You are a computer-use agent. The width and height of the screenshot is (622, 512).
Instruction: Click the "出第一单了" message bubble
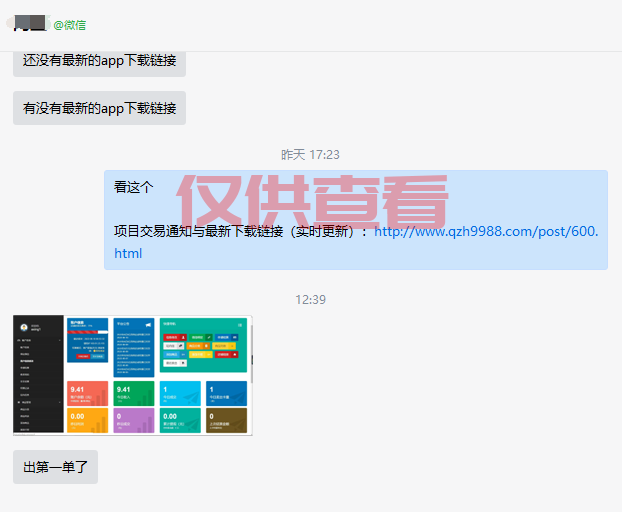coord(55,467)
